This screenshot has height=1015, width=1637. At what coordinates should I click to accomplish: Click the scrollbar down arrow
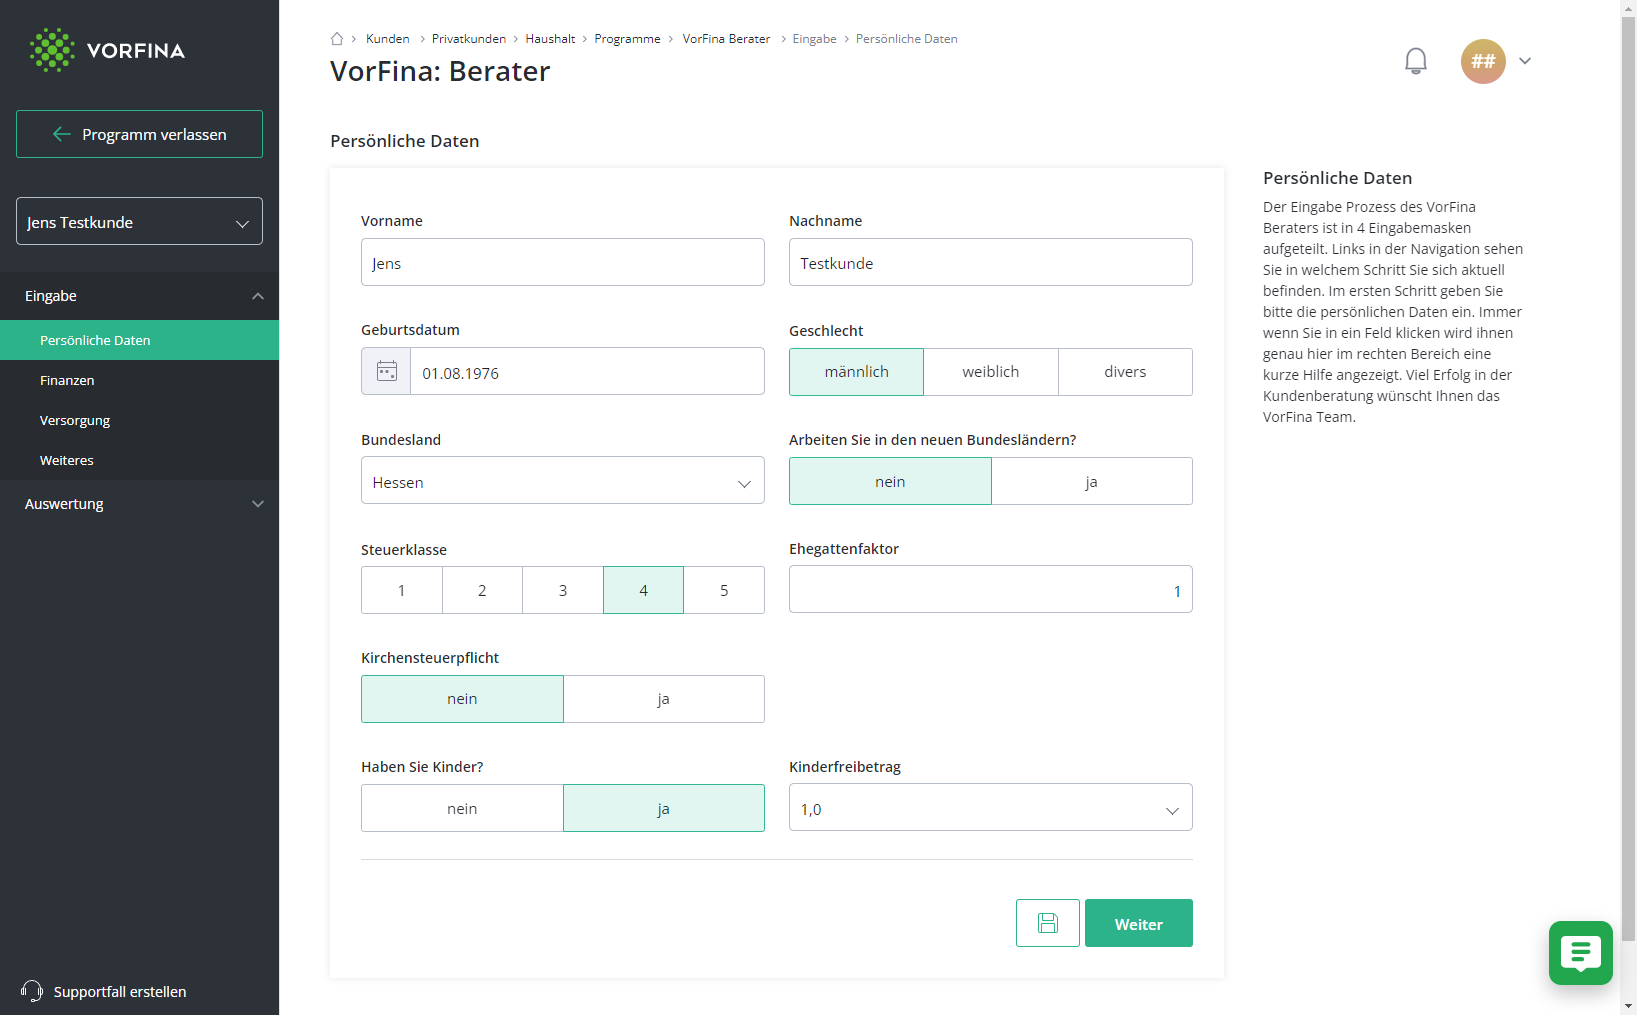pos(1628,1006)
